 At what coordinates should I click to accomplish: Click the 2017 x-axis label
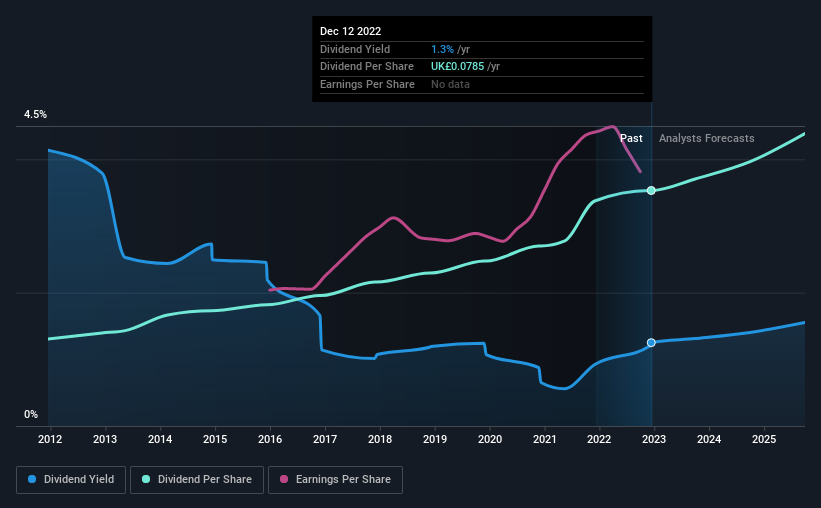click(x=325, y=439)
